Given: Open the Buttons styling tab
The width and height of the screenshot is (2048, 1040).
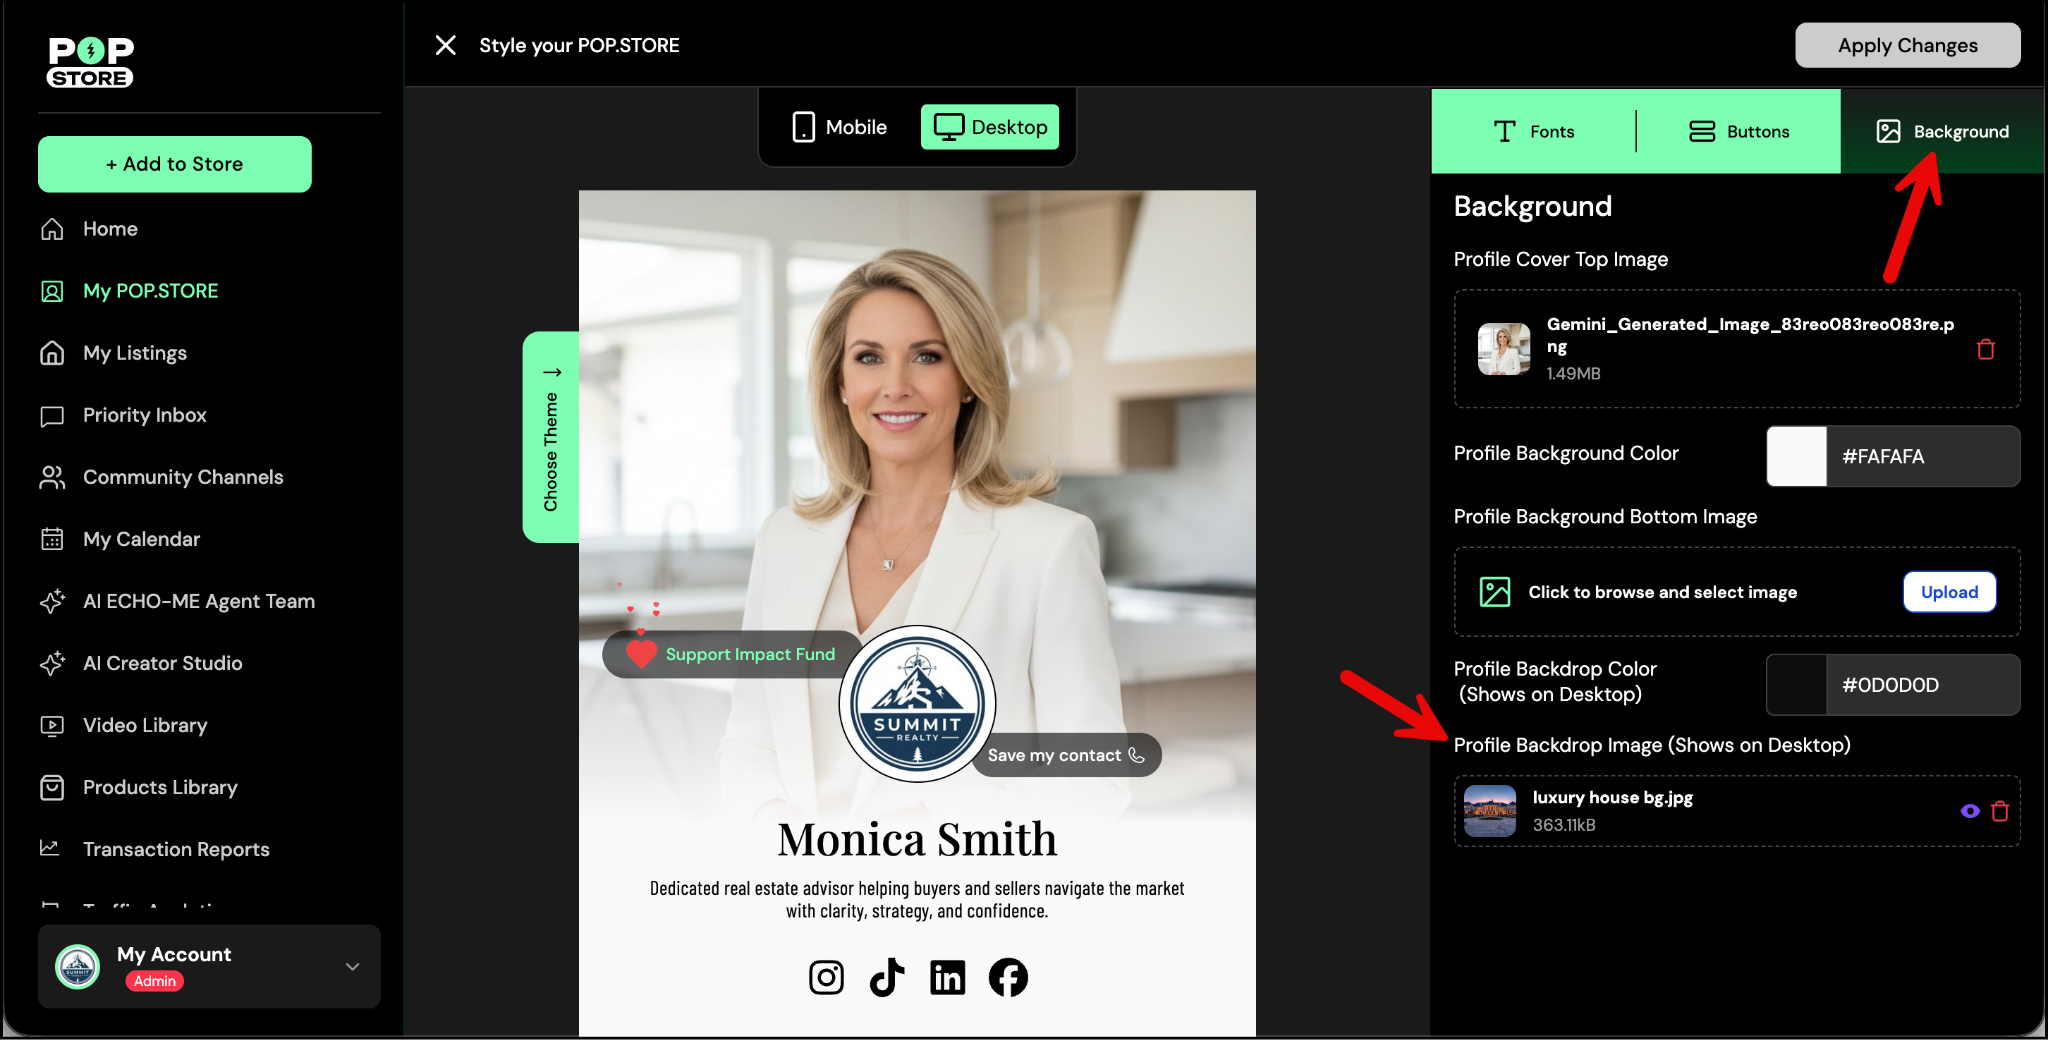Looking at the screenshot, I should click(1739, 131).
